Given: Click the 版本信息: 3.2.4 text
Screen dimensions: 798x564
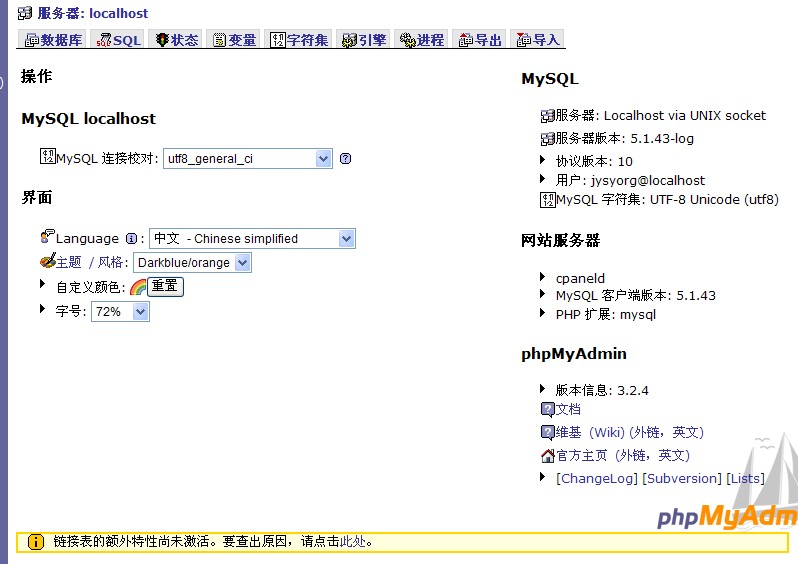Looking at the screenshot, I should pyautogui.click(x=602, y=390).
